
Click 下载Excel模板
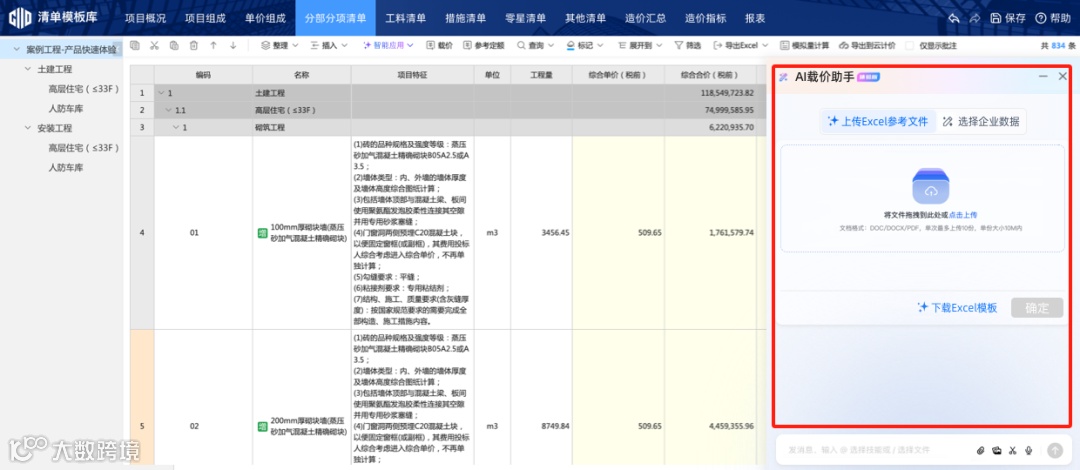click(957, 308)
